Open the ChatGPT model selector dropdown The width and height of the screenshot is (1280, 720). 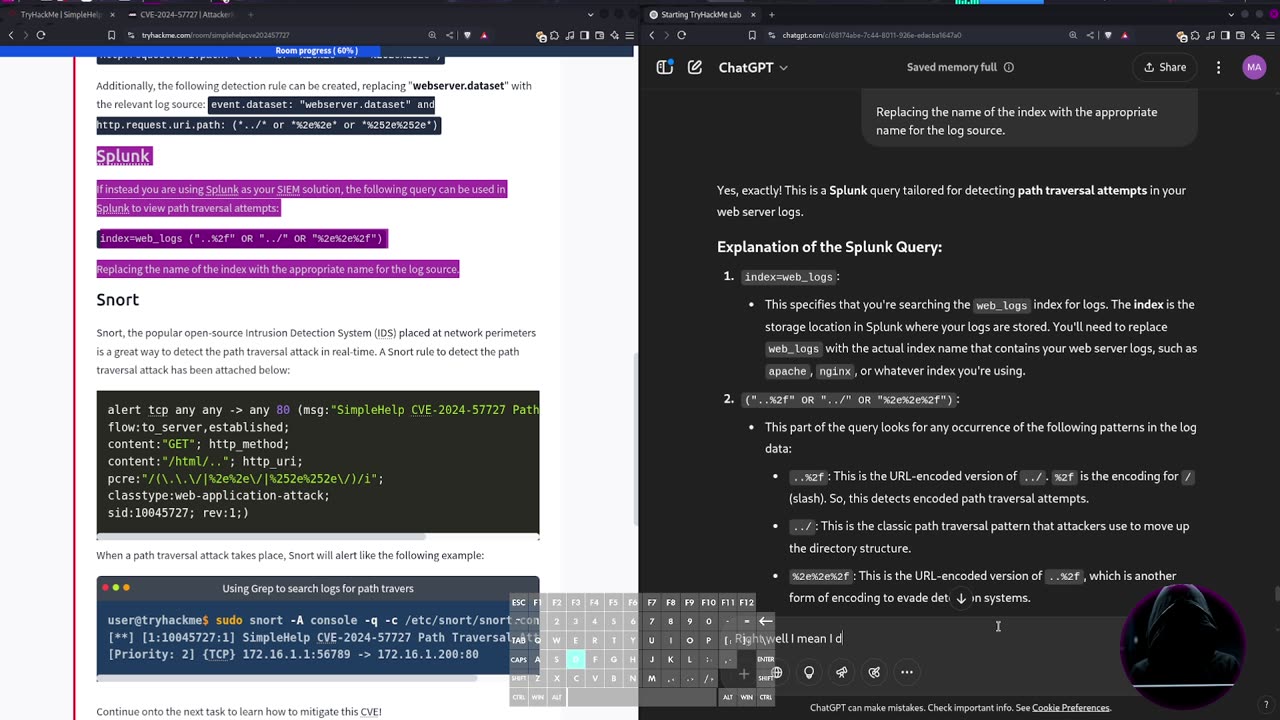click(753, 67)
